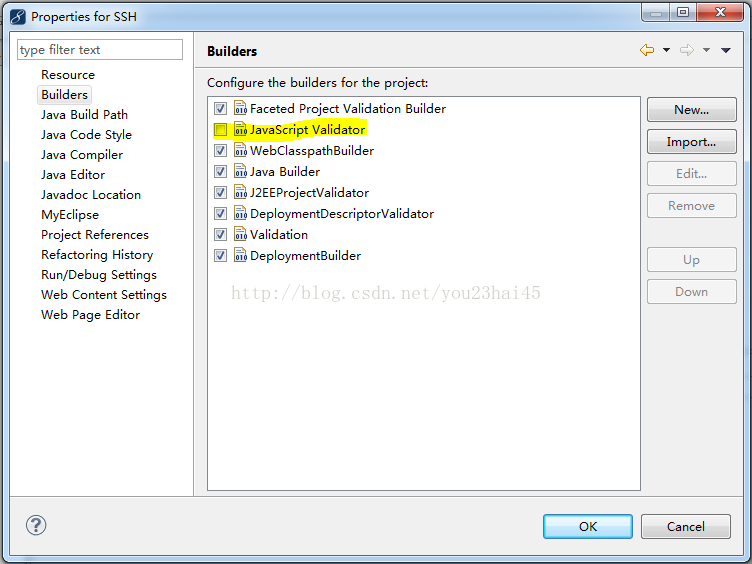The height and width of the screenshot is (564, 752).
Task: Open the Web Page Editor page
Action: [x=91, y=315]
